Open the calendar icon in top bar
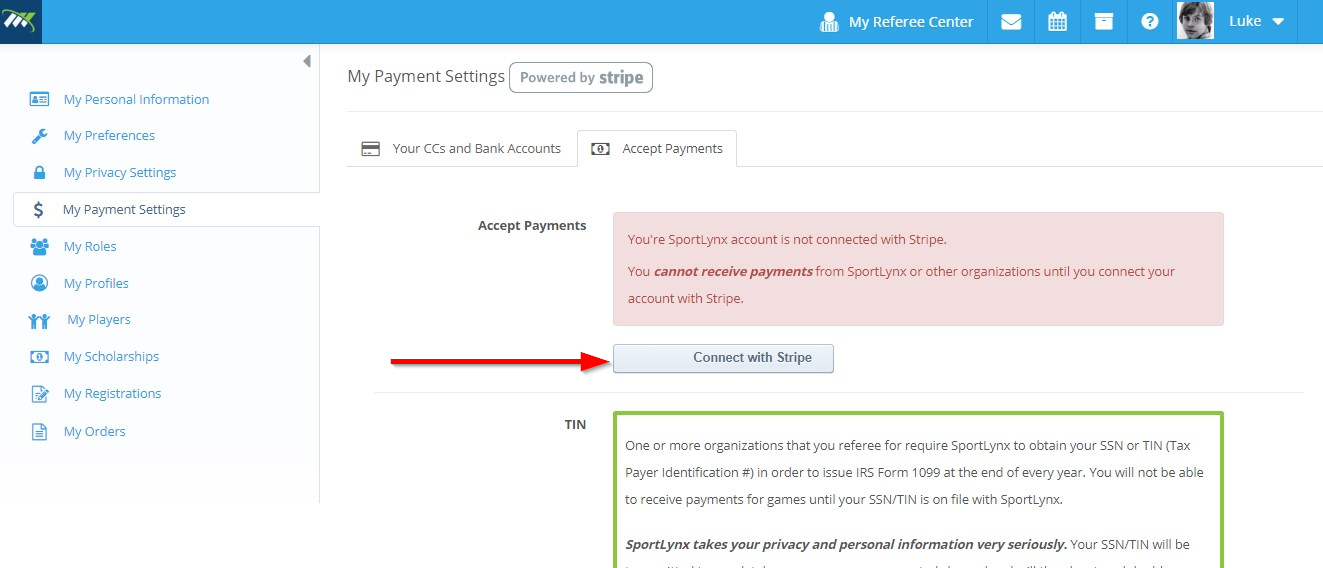The image size is (1323, 568). (1057, 21)
